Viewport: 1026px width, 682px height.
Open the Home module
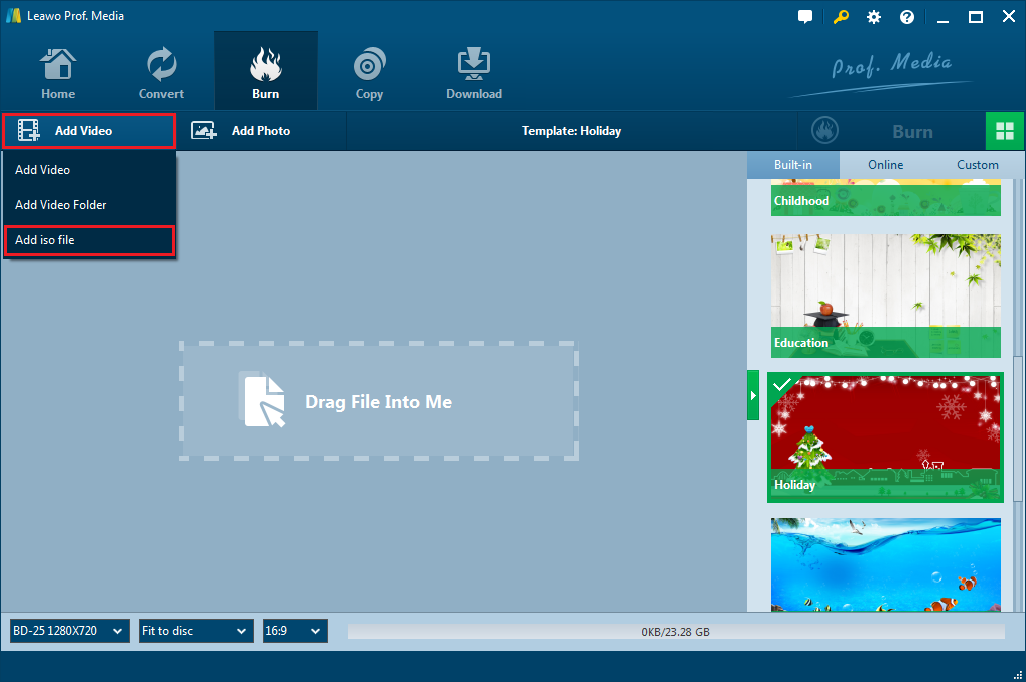58,73
